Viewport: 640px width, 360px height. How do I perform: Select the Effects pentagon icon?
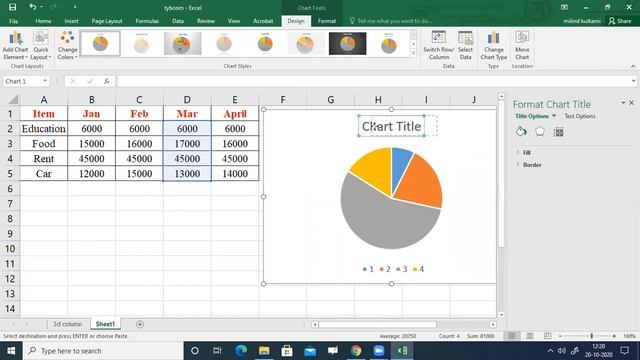click(x=540, y=131)
